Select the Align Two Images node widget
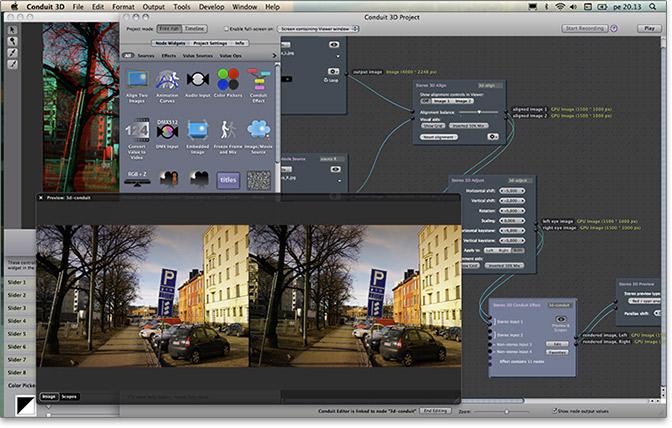This screenshot has height=428, width=672. point(137,85)
